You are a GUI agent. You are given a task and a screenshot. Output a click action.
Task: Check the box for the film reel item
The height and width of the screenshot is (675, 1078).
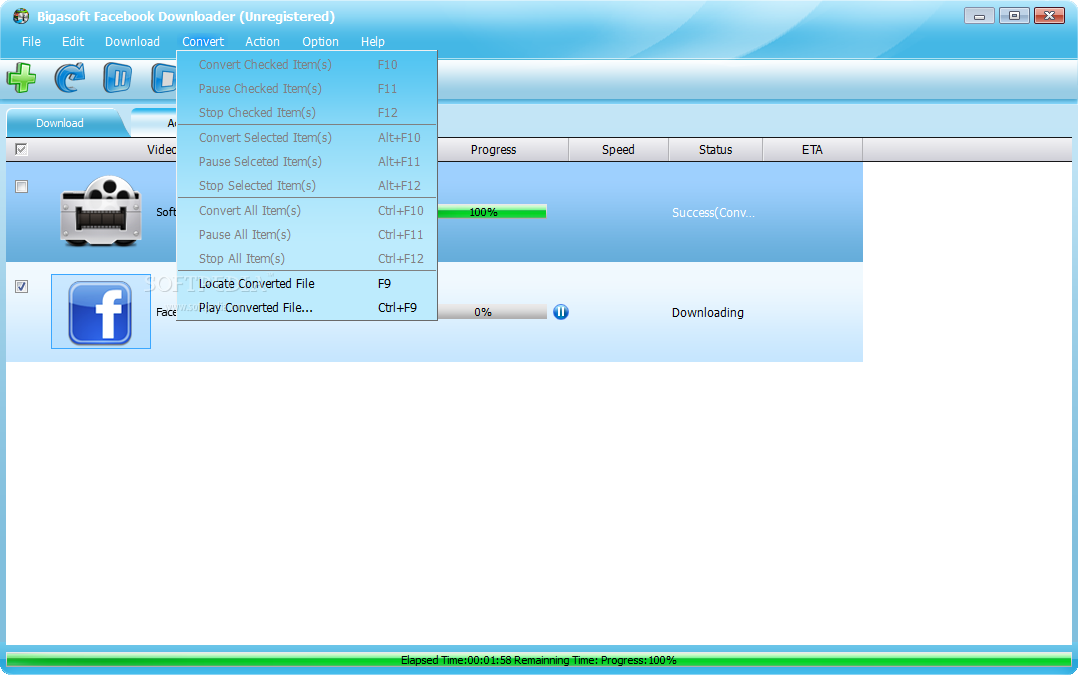[x=21, y=186]
